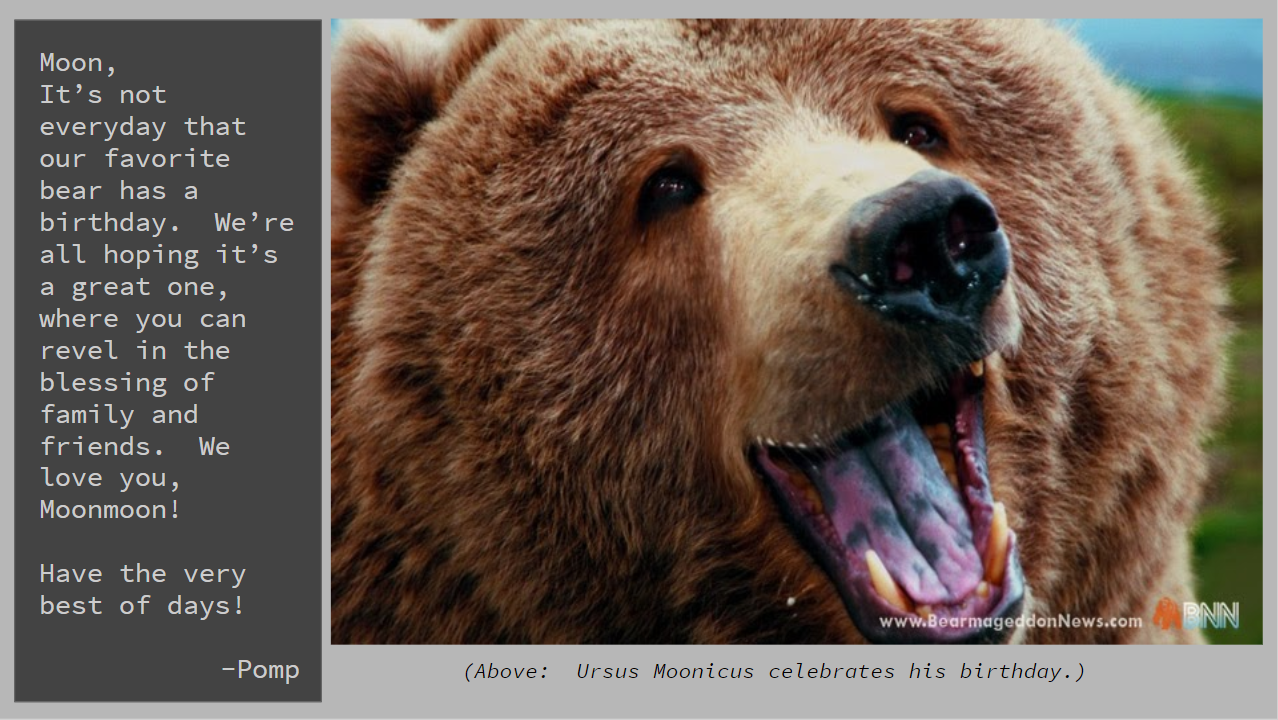Click the 'everyday that' text line
This screenshot has height=720, width=1278.
click(x=143, y=127)
